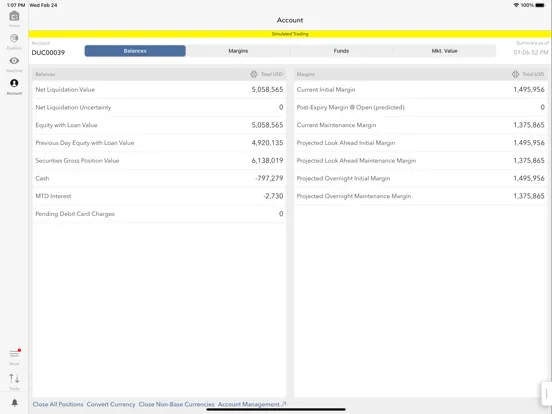Screen dimensions: 552x414
Task: Click the Balances column expand icon
Action: pos(254,74)
